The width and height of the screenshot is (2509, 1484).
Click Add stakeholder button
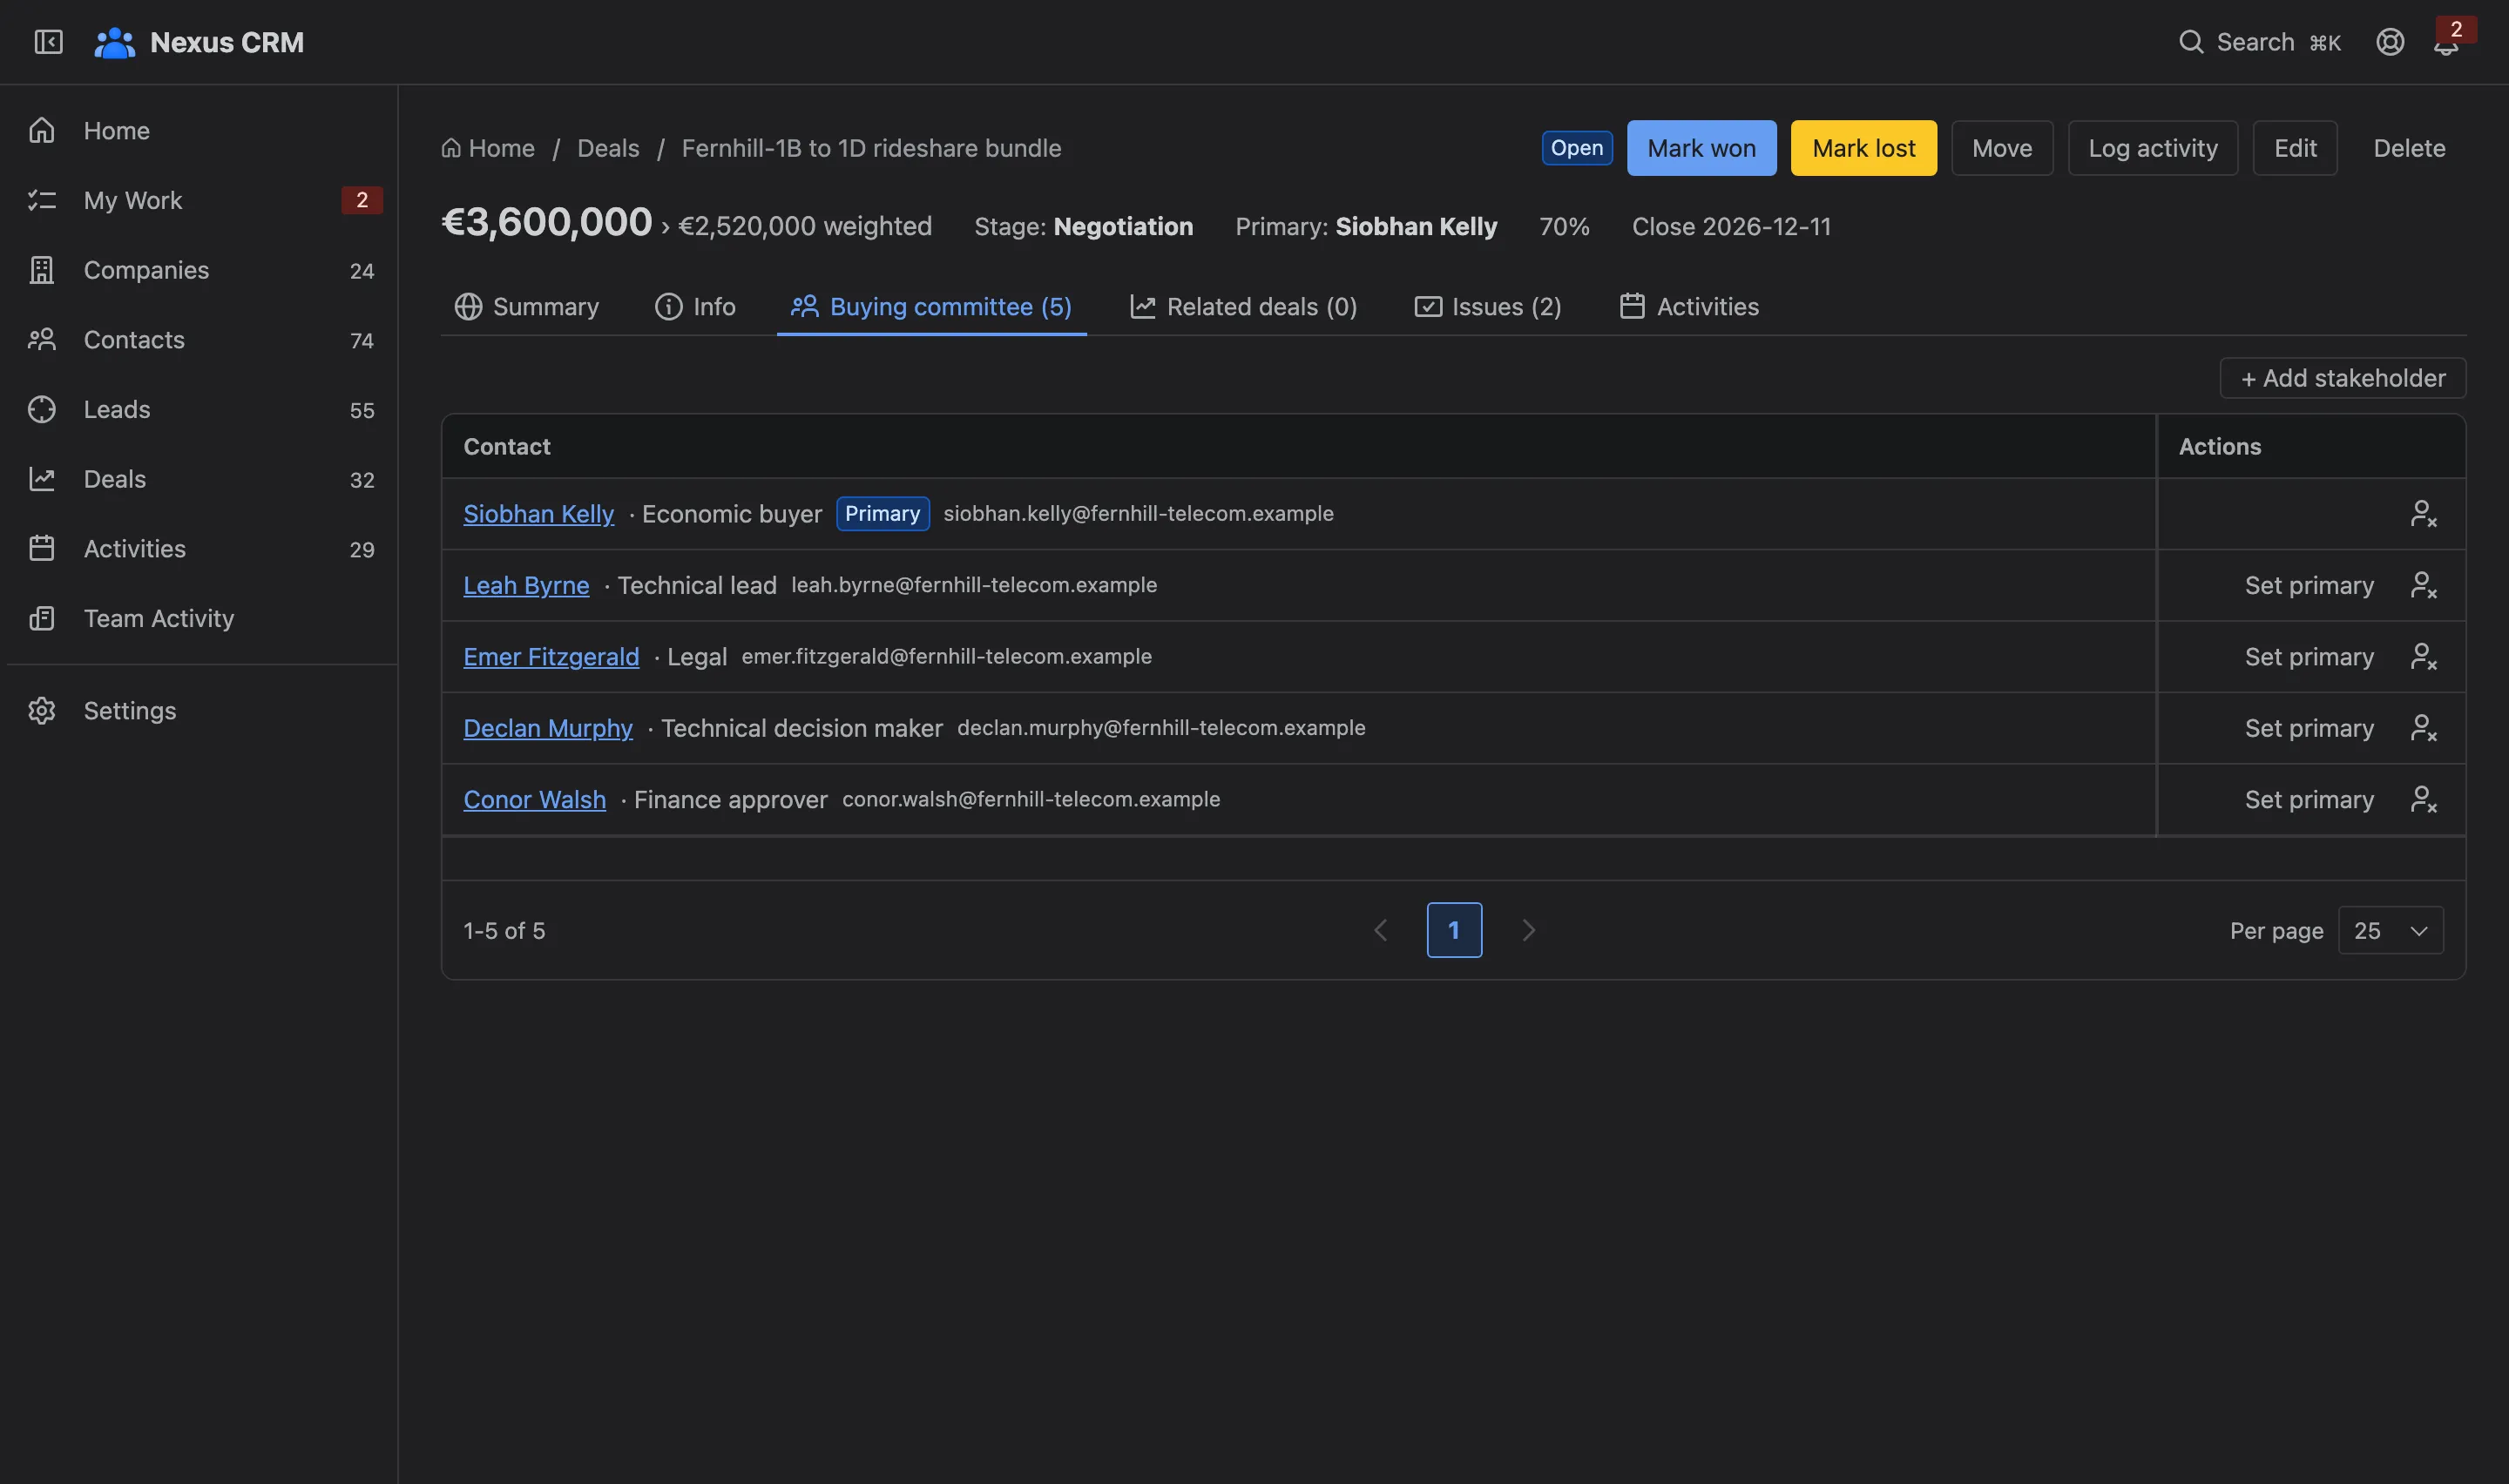click(x=2342, y=378)
